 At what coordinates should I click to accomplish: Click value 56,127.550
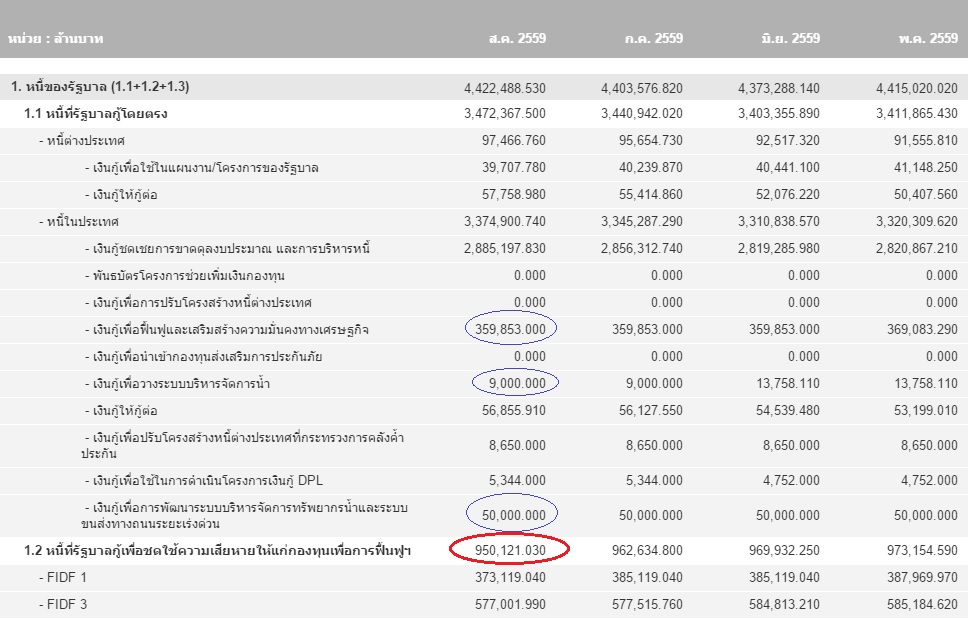click(650, 410)
